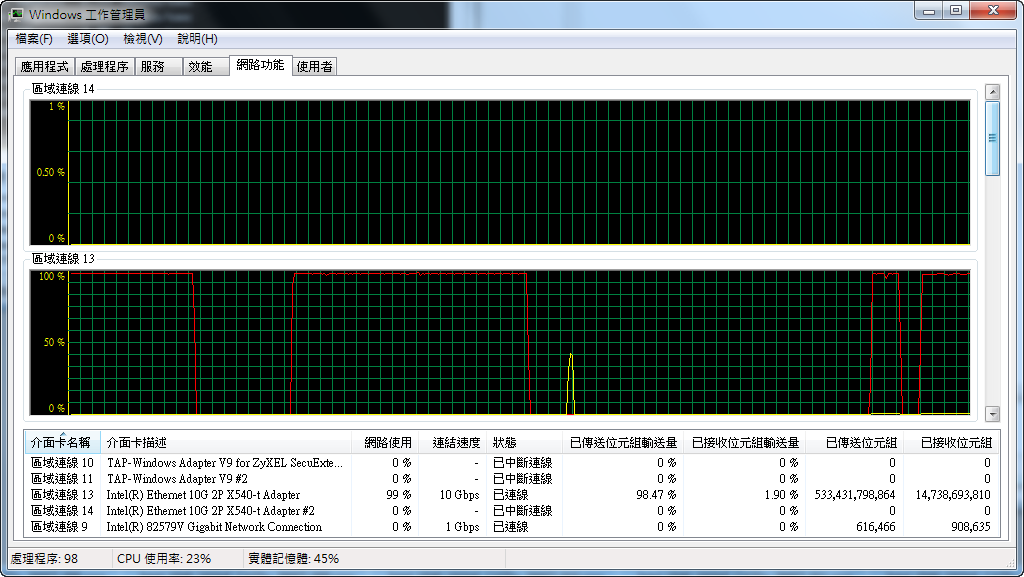Click the 99 % network usage cell

click(x=398, y=495)
